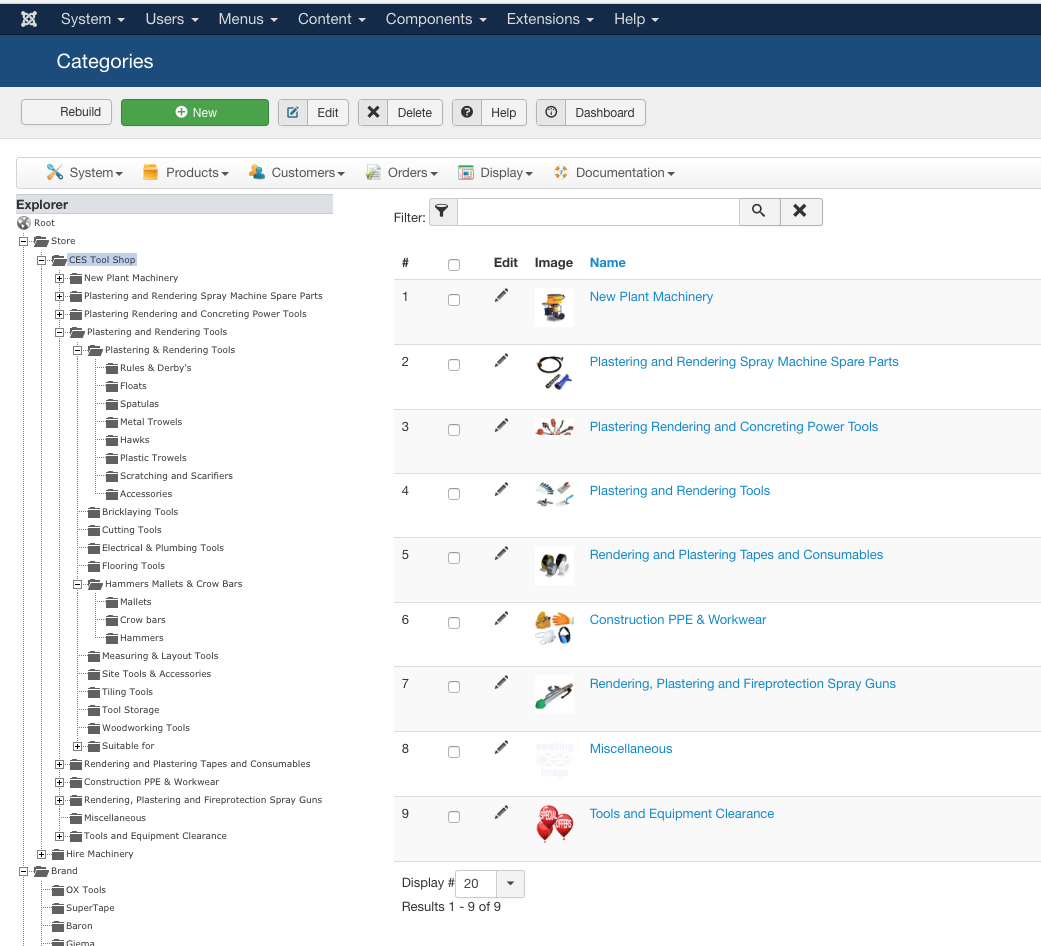Click edit pencil for Construction PPE & Workwear
Image resolution: width=1041 pixels, height=946 pixels.
click(x=502, y=618)
